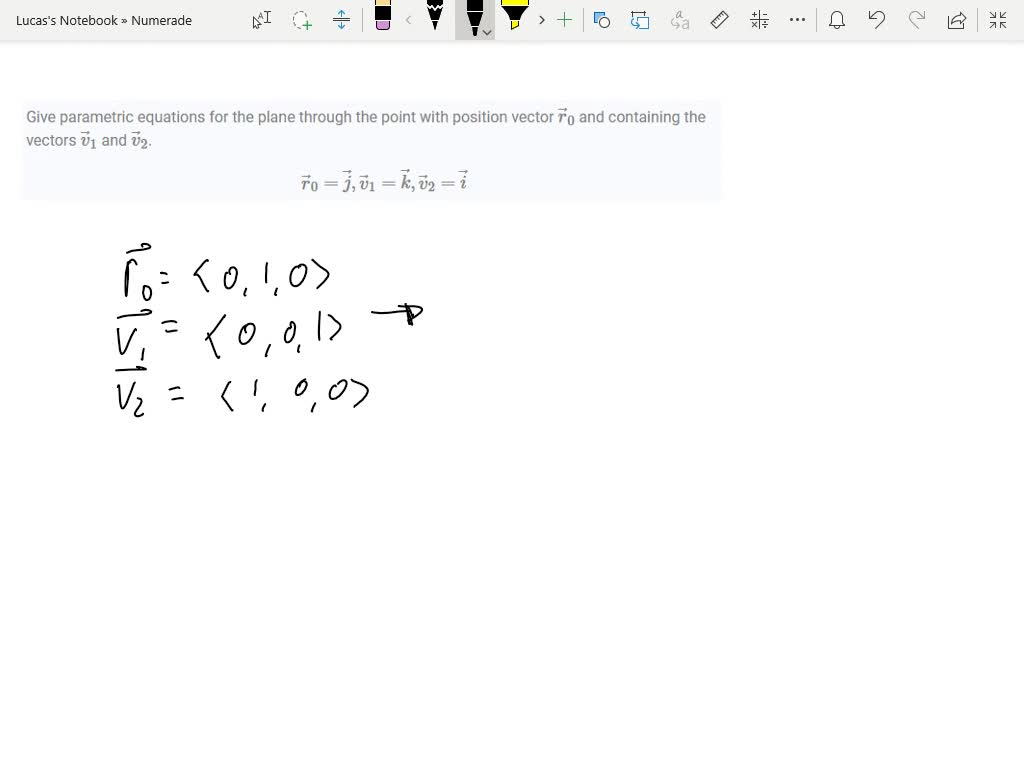Activate the Lasso Select tool
This screenshot has height=768, width=1024.
pyautogui.click(x=301, y=20)
